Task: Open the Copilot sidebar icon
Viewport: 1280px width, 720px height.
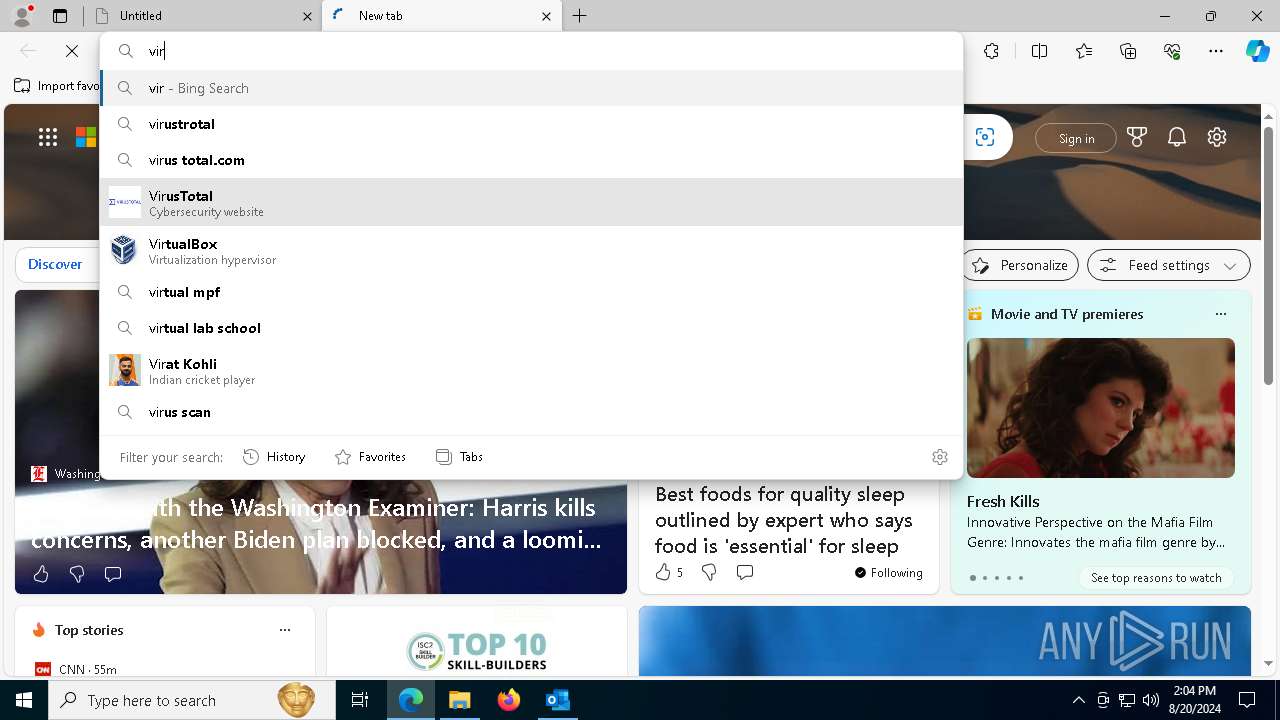Action: (1258, 51)
